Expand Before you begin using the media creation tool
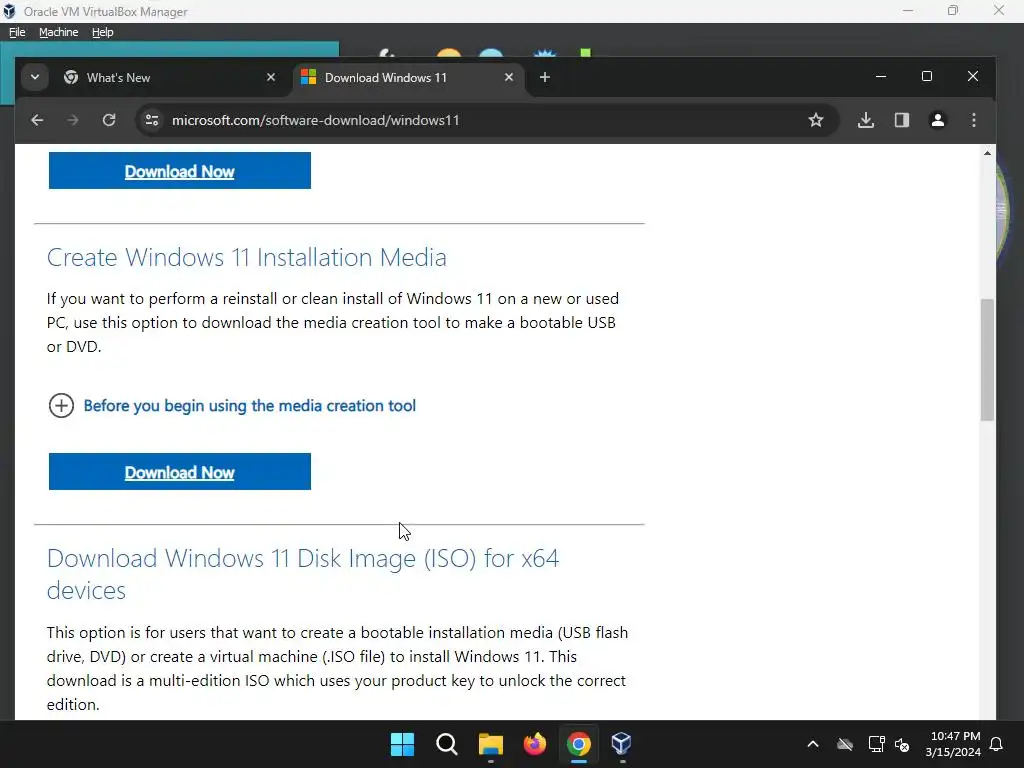Screen dimensions: 1024x768 pyautogui.click(x=61, y=406)
